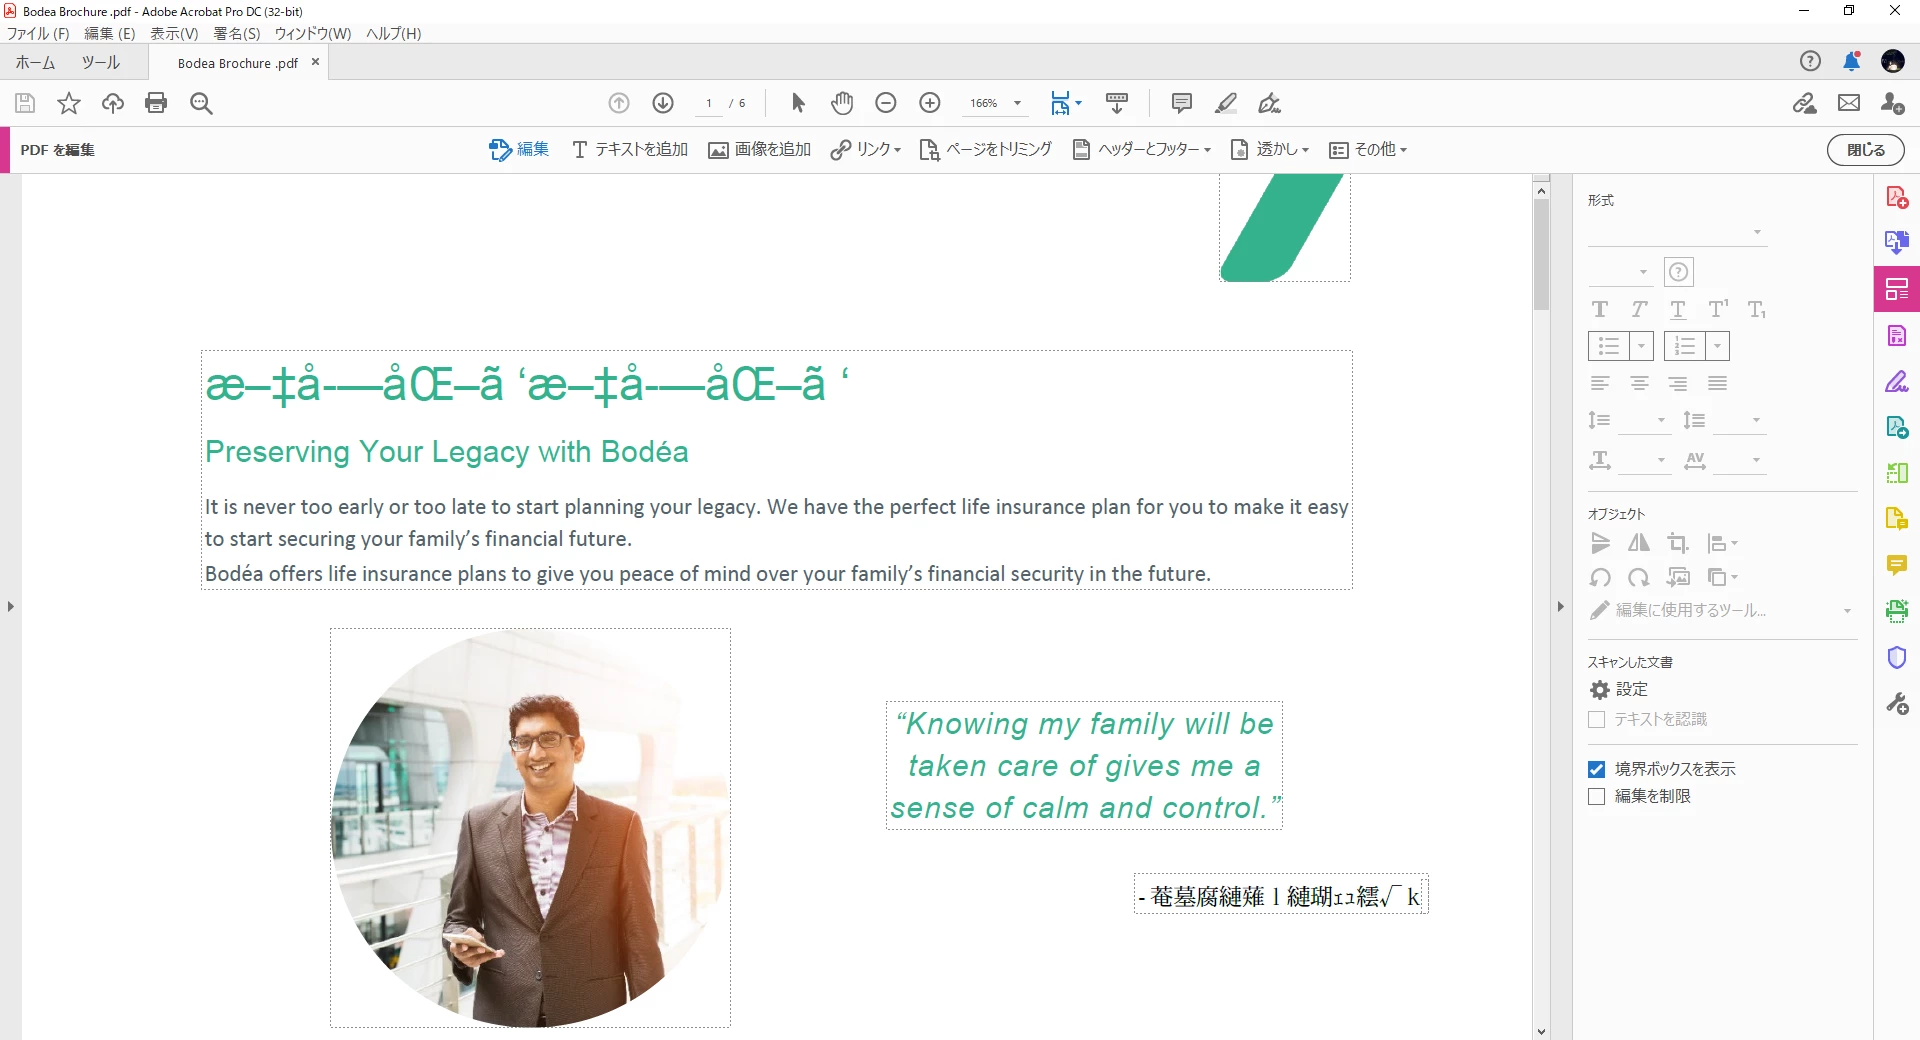The width and height of the screenshot is (1920, 1040).
Task: Open スキャンした文書 設定 settings
Action: 1619,689
